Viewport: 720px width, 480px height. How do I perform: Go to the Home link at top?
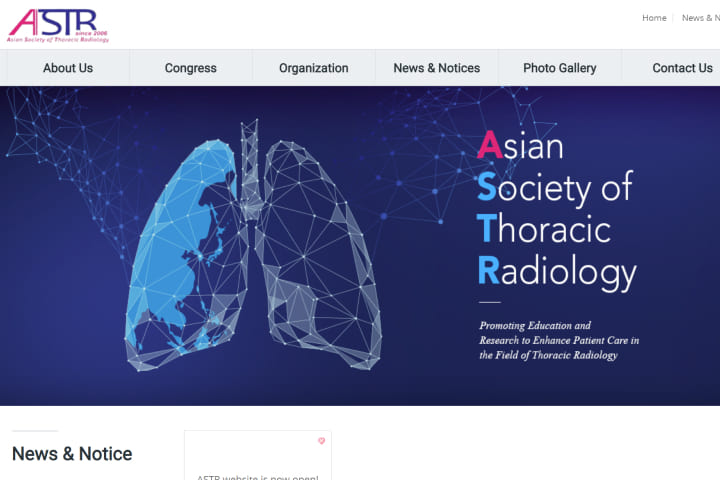point(654,18)
